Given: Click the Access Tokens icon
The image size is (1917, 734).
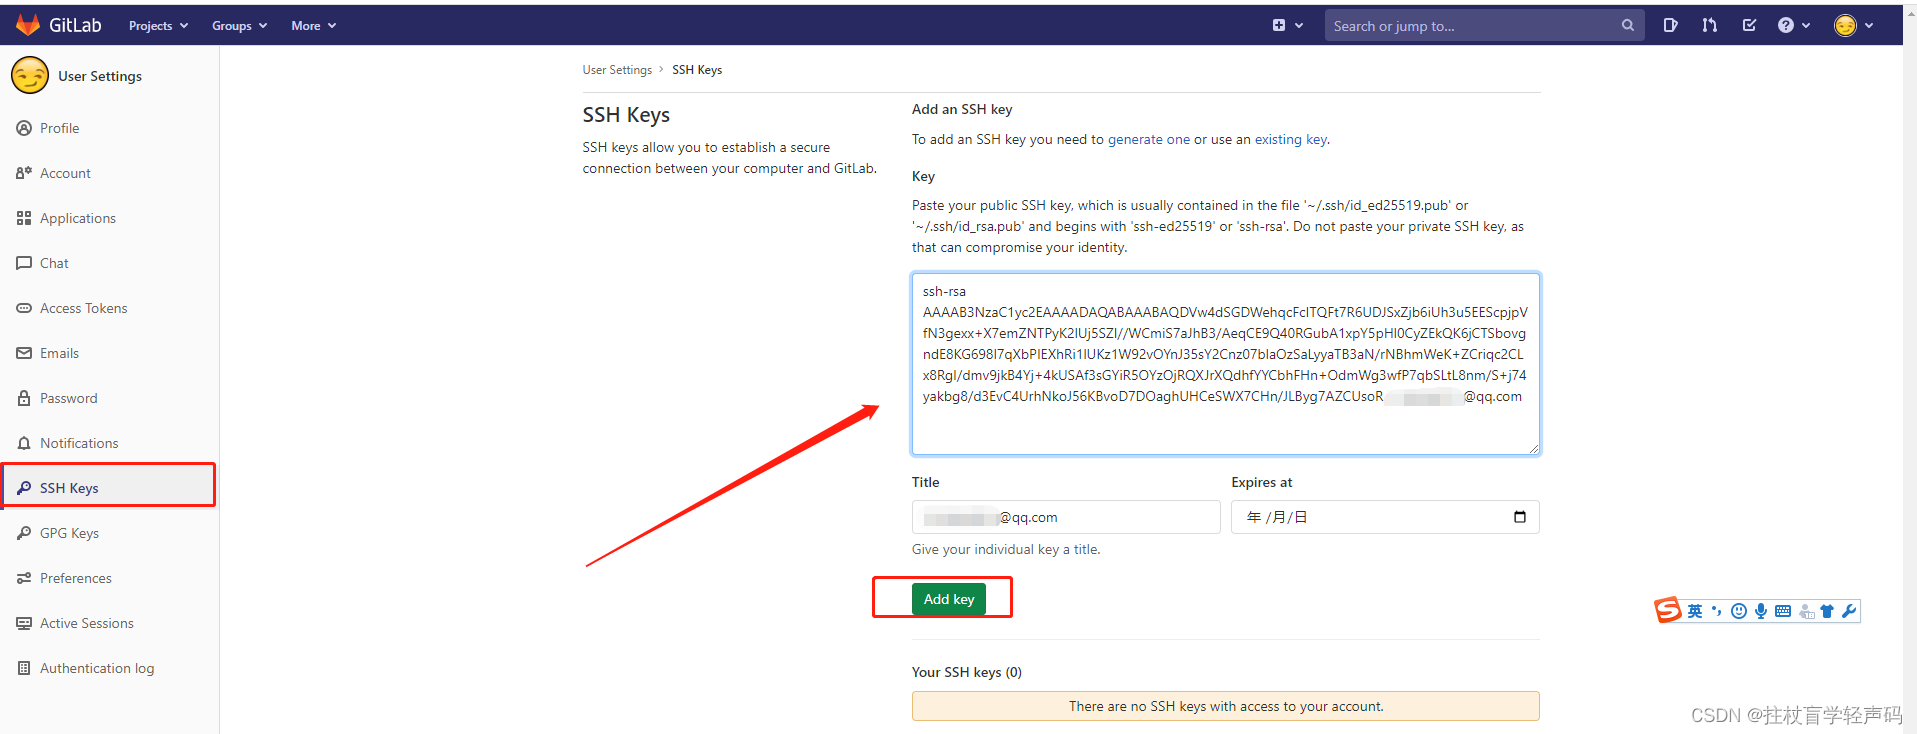Looking at the screenshot, I should (24, 308).
